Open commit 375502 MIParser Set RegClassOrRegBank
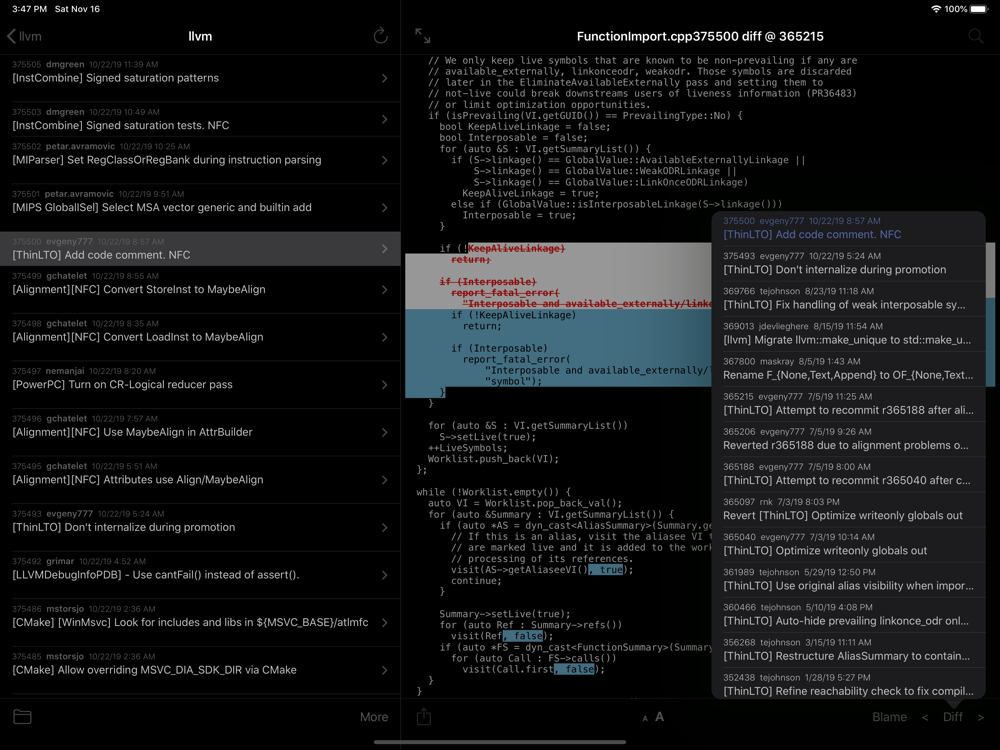Image resolution: width=1000 pixels, height=750 pixels. coord(200,160)
